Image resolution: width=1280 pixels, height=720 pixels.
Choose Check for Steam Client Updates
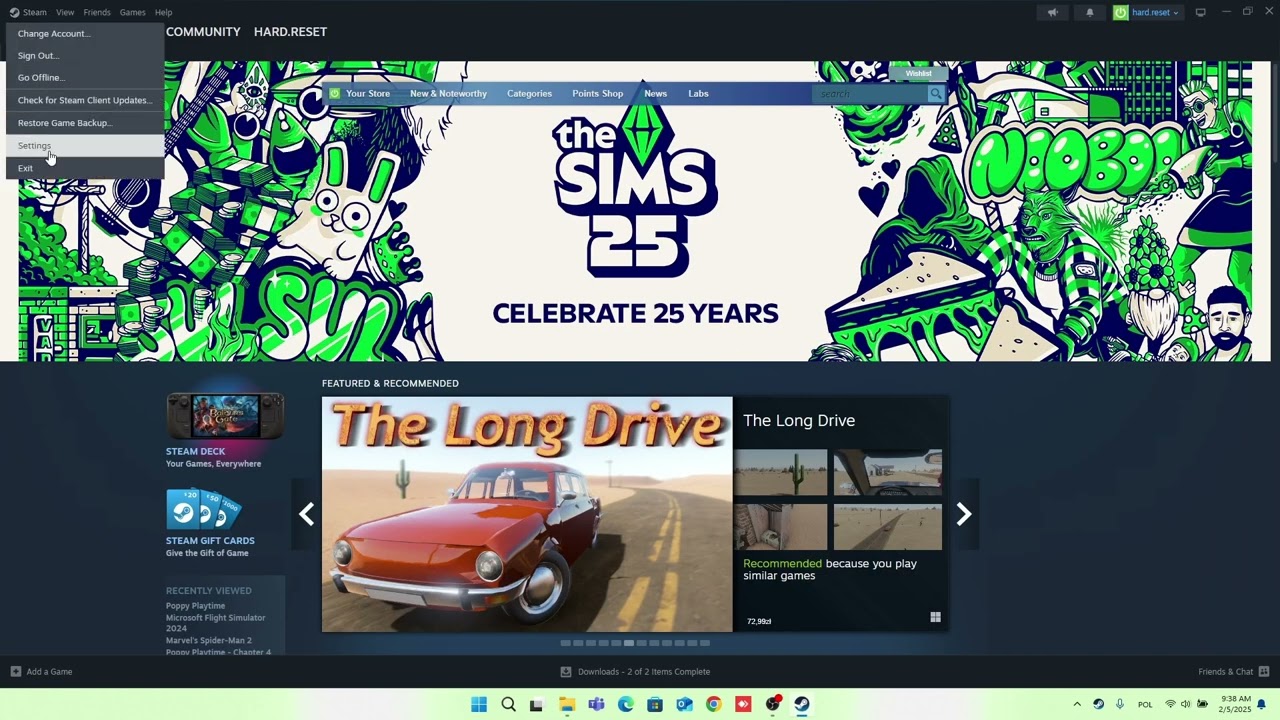click(85, 100)
